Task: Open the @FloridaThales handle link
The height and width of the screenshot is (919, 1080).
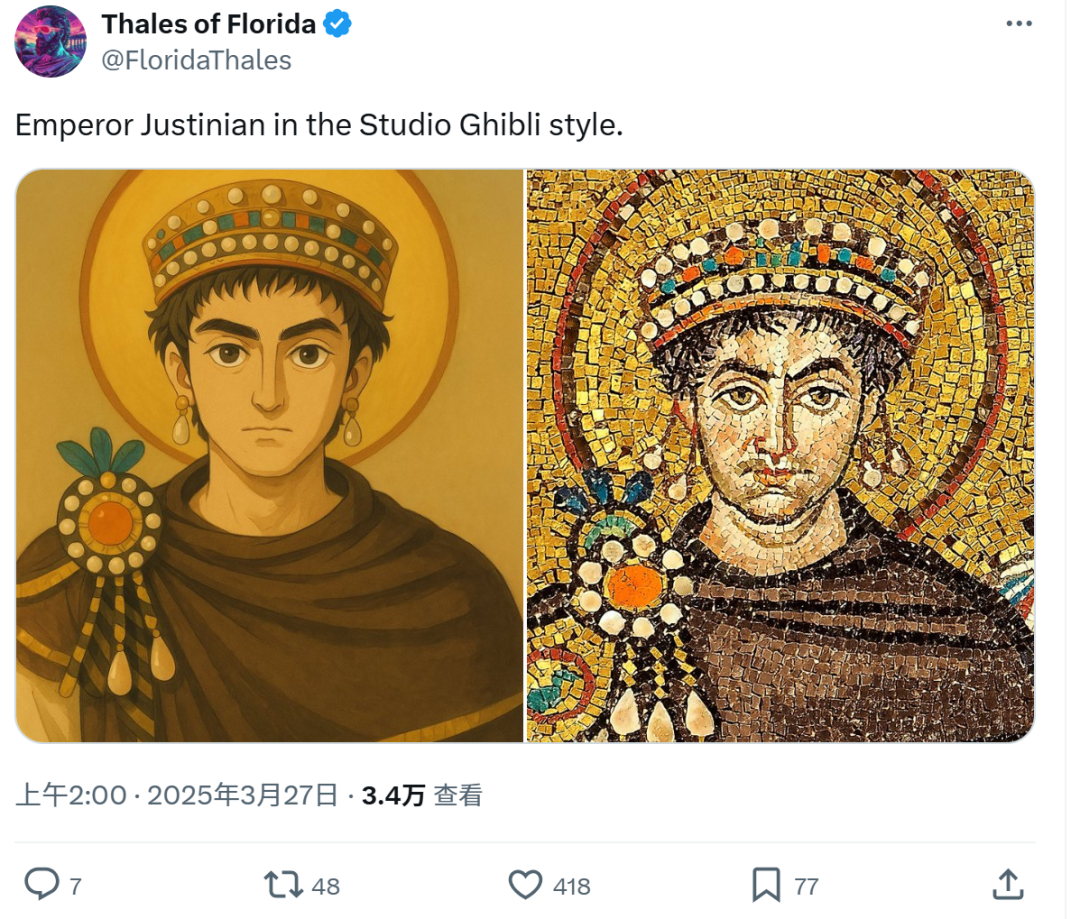Action: 196,61
